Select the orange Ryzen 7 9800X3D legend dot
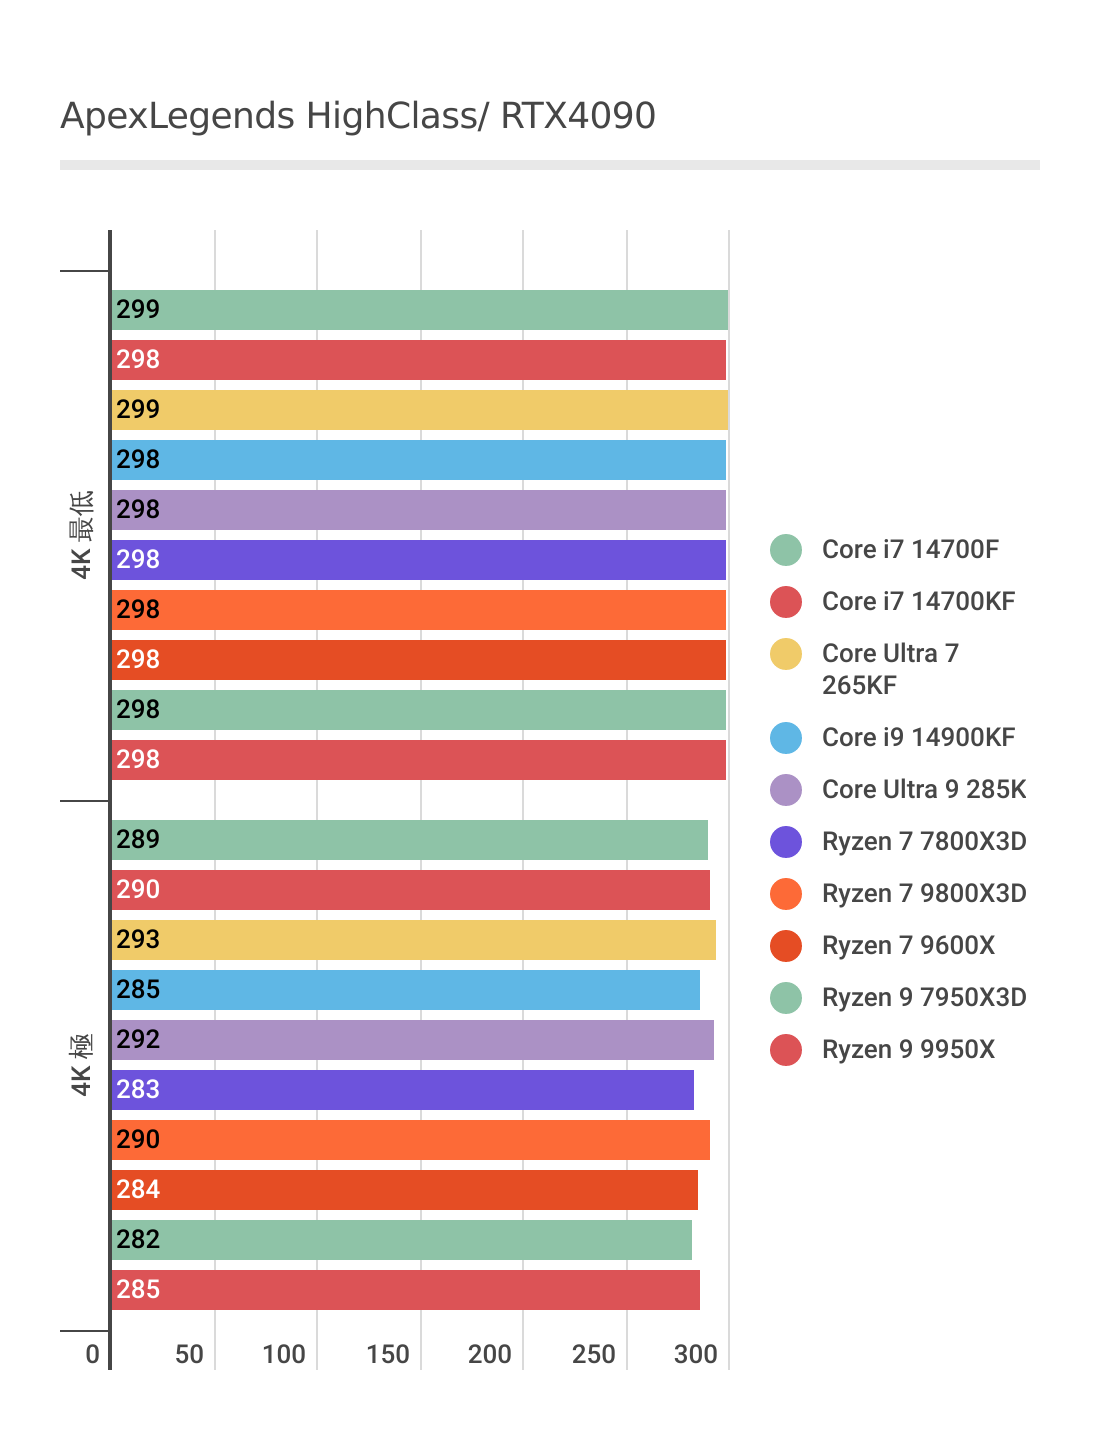Screen dimensions: 1100x1438 (x=786, y=894)
